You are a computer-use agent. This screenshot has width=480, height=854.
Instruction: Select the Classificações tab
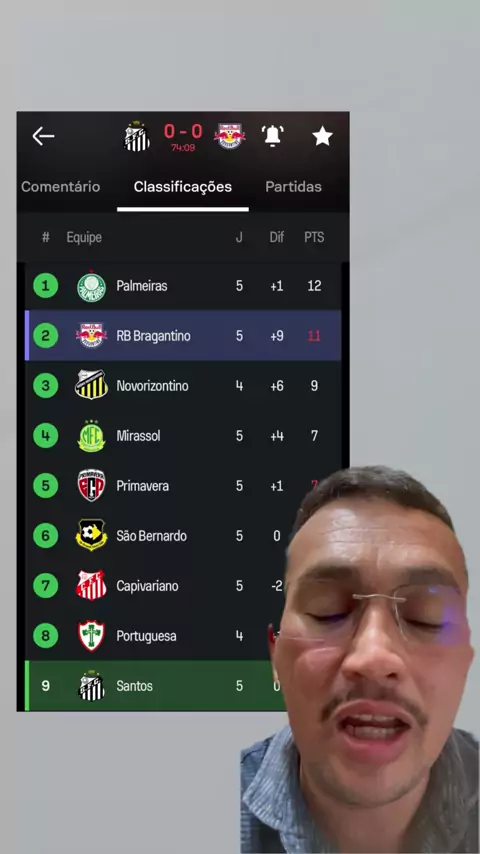[x=183, y=187]
